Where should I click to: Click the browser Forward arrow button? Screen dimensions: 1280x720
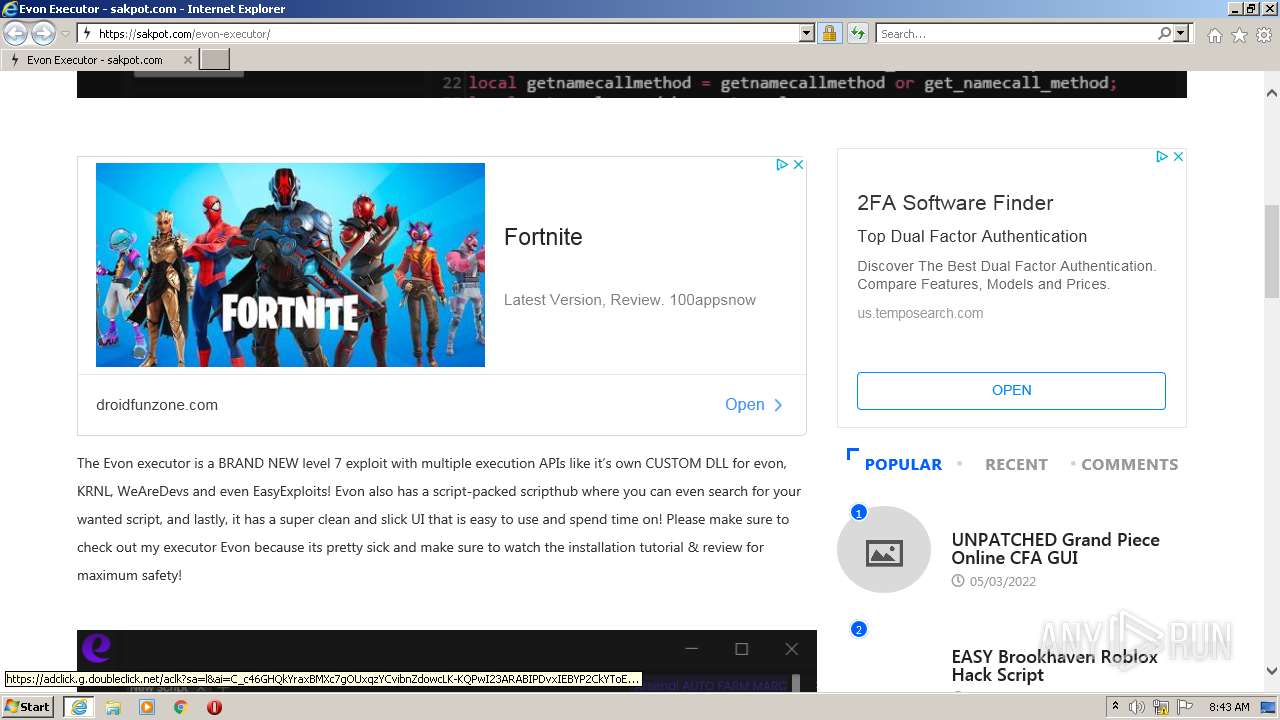tap(43, 33)
